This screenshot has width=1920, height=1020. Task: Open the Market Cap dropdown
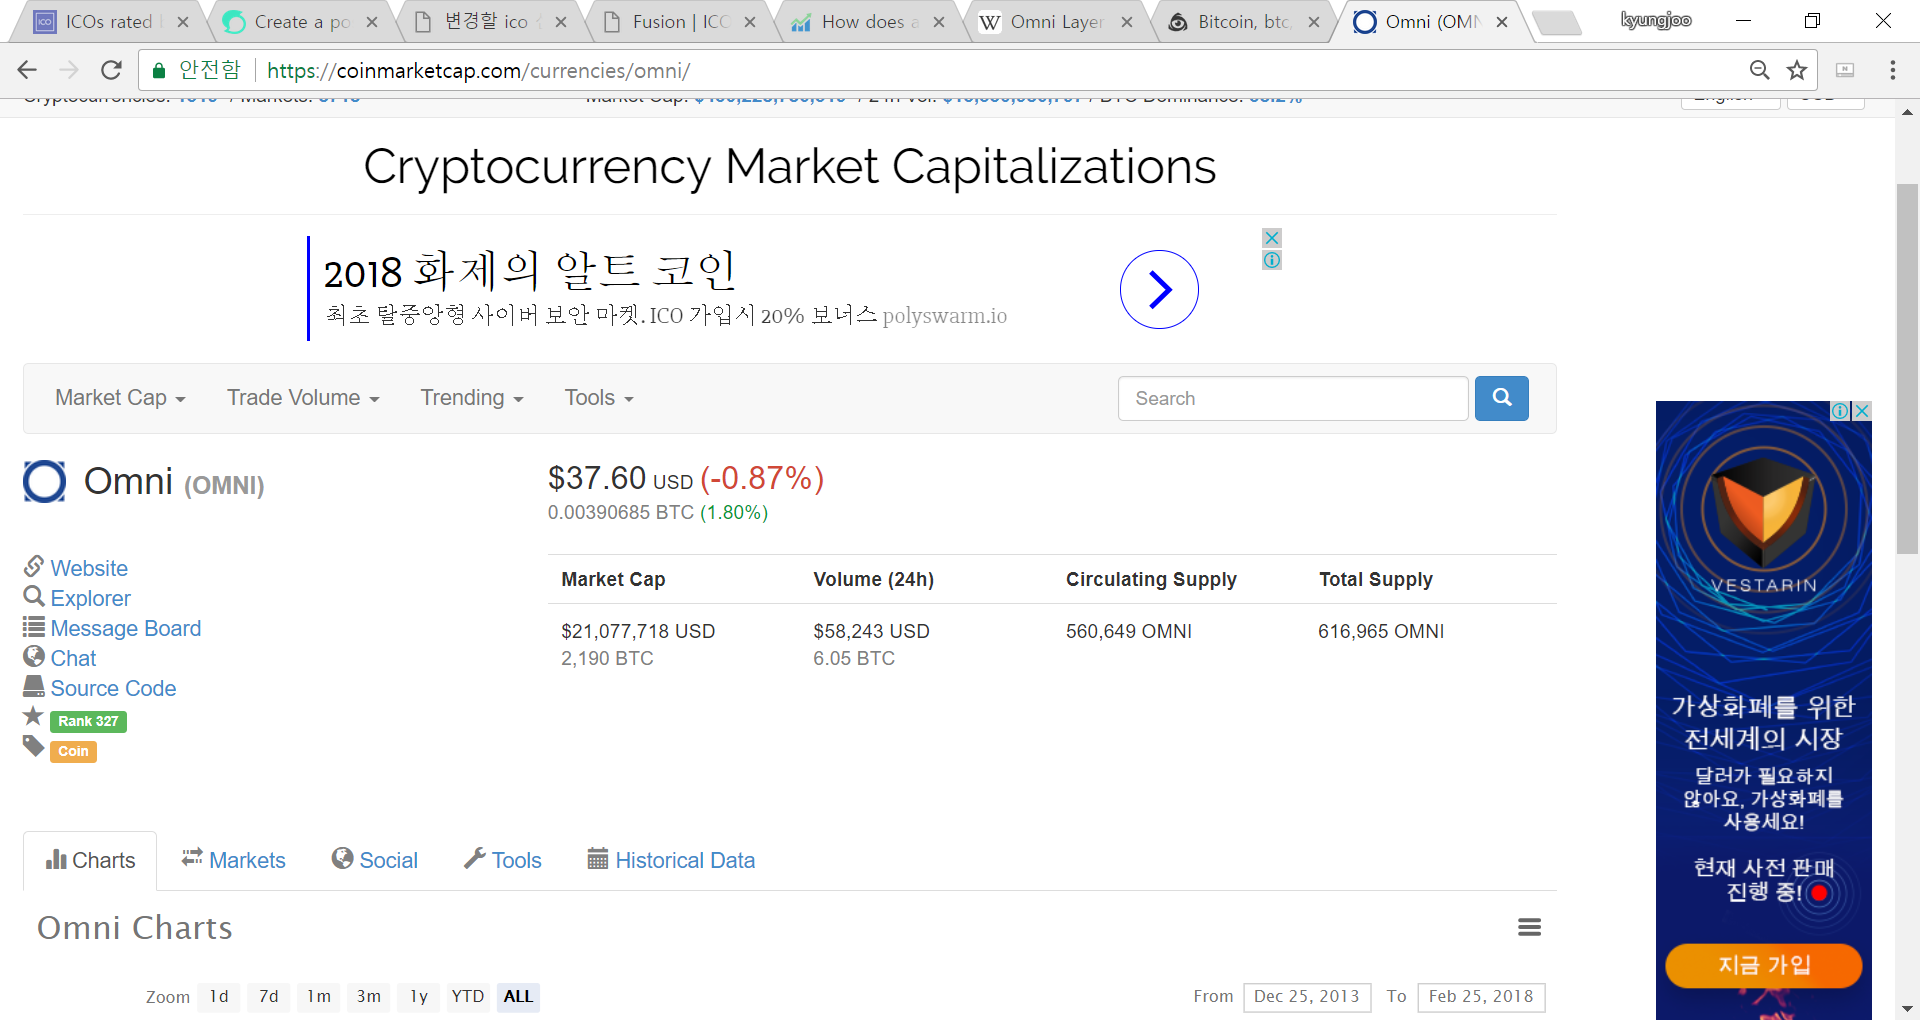click(119, 398)
